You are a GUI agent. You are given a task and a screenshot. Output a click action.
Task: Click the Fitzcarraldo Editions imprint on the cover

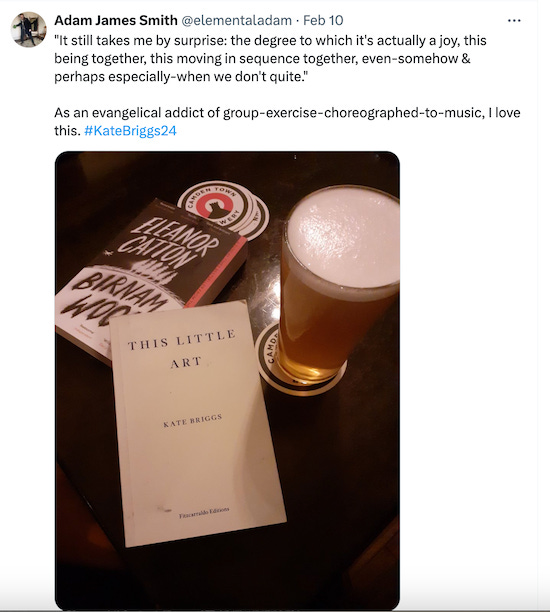204,512
